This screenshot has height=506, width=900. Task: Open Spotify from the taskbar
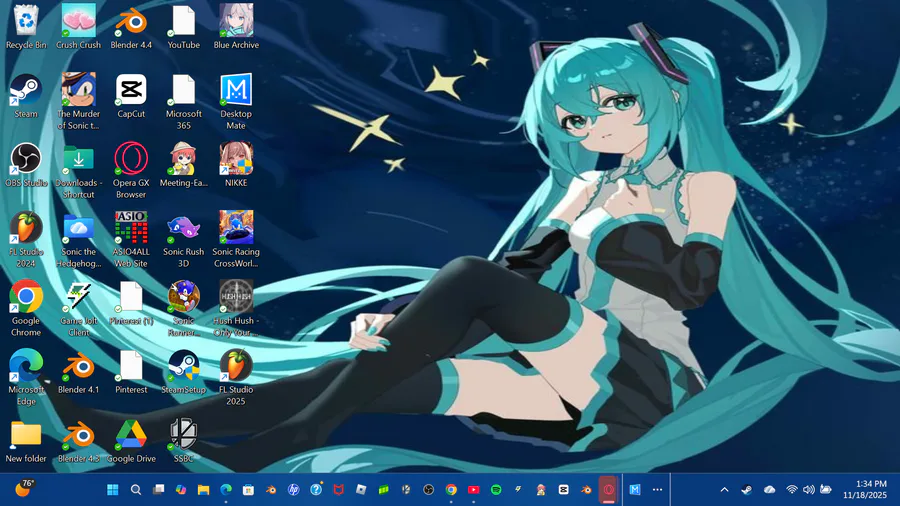496,489
